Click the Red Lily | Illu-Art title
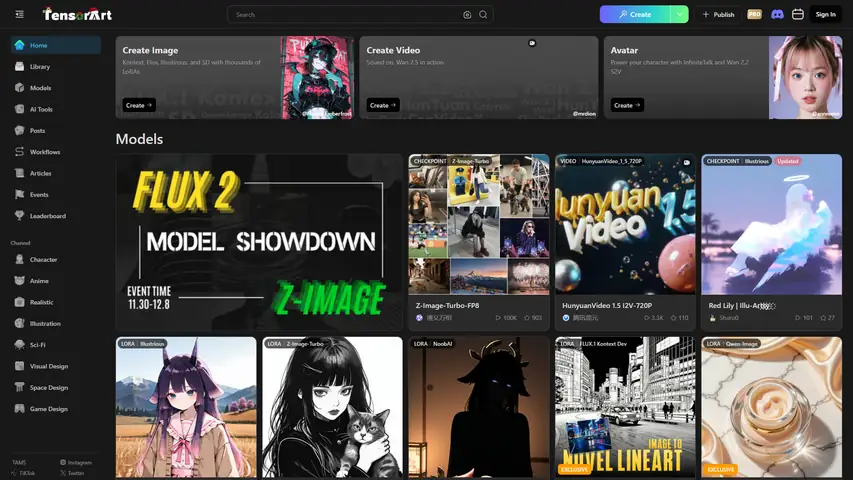Screen dimensions: 853x480 [x=741, y=306]
